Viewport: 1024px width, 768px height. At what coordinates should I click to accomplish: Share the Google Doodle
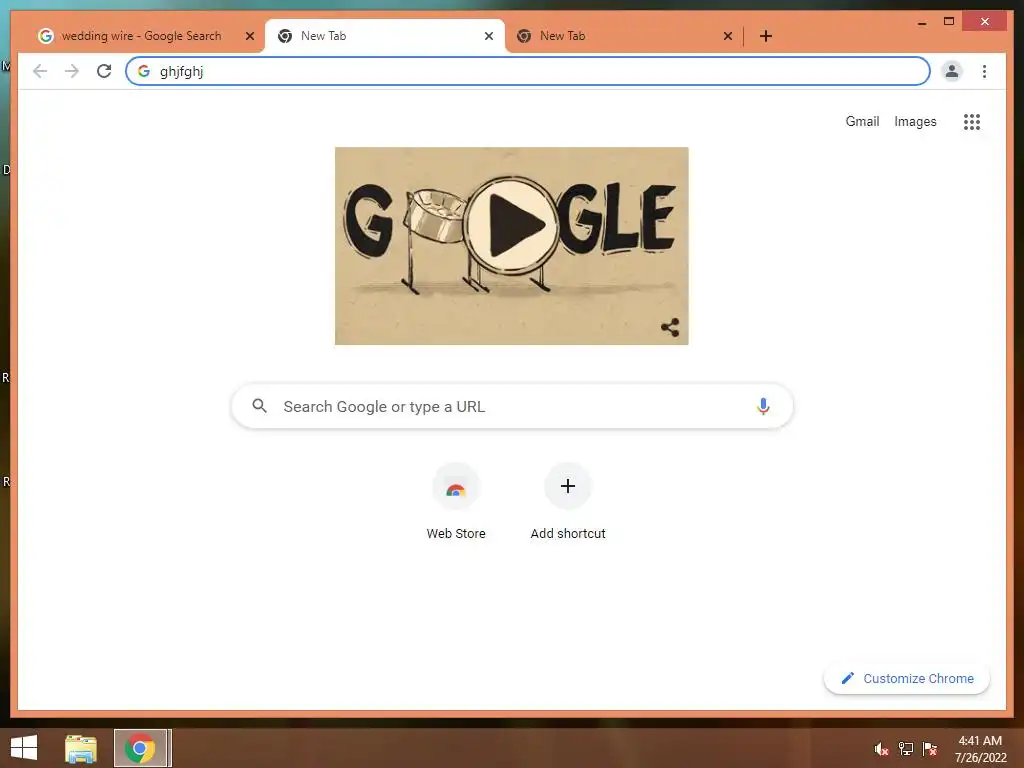(670, 327)
